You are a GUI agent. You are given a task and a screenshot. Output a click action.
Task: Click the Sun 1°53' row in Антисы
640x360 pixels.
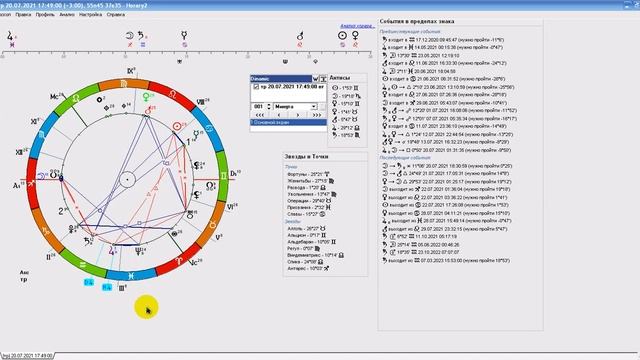coord(345,88)
